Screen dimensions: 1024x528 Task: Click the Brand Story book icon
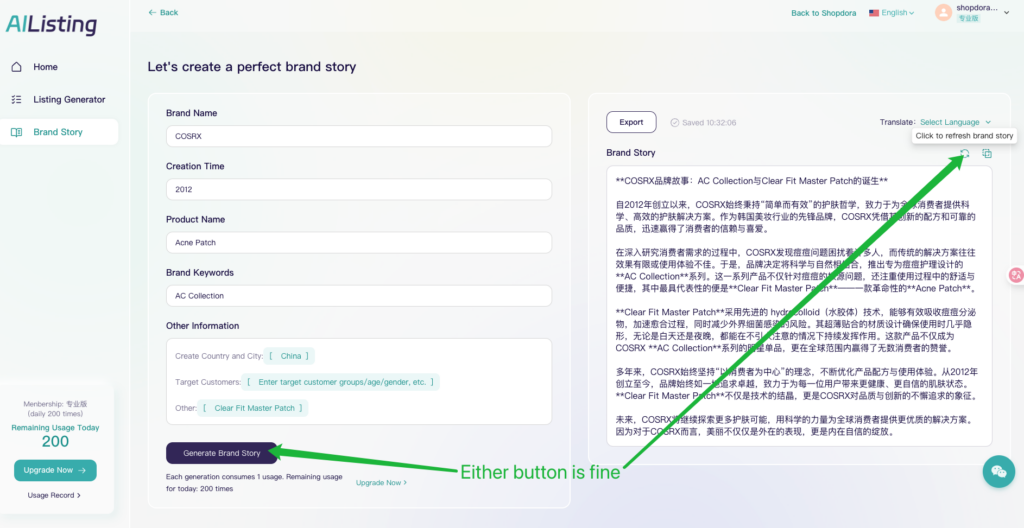click(x=16, y=132)
